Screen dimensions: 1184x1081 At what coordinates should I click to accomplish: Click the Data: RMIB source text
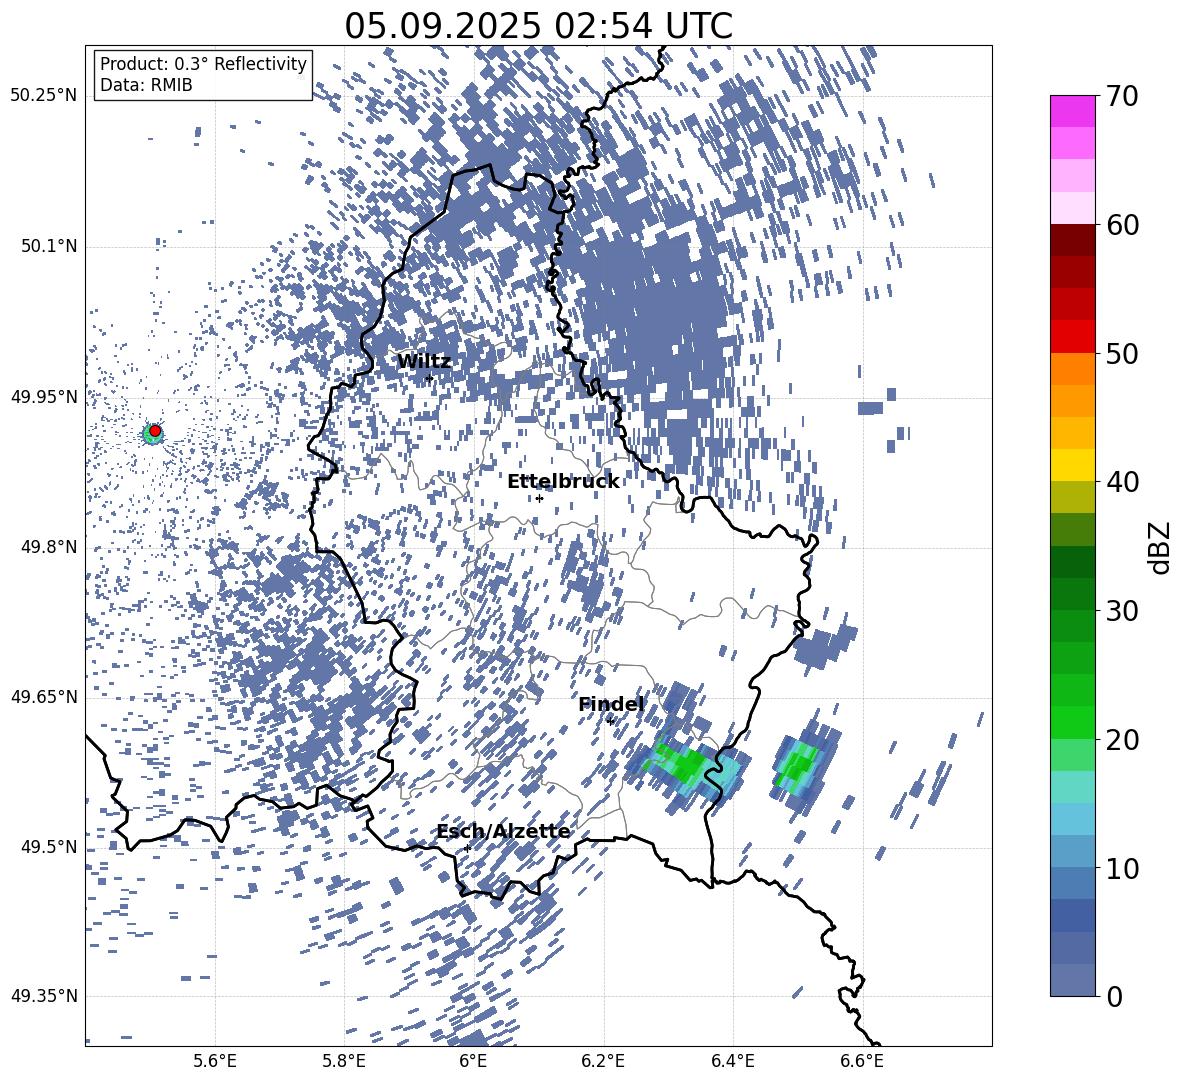[146, 85]
